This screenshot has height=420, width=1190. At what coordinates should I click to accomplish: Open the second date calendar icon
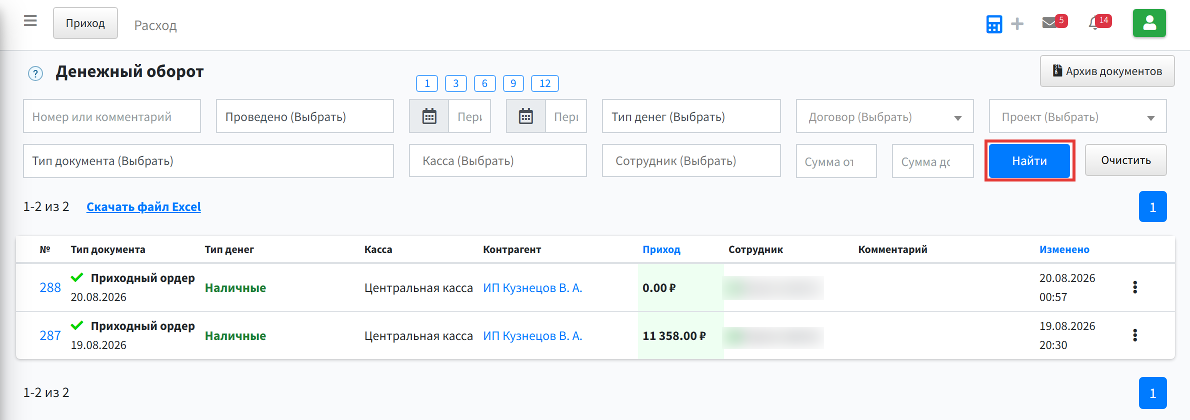tap(526, 116)
